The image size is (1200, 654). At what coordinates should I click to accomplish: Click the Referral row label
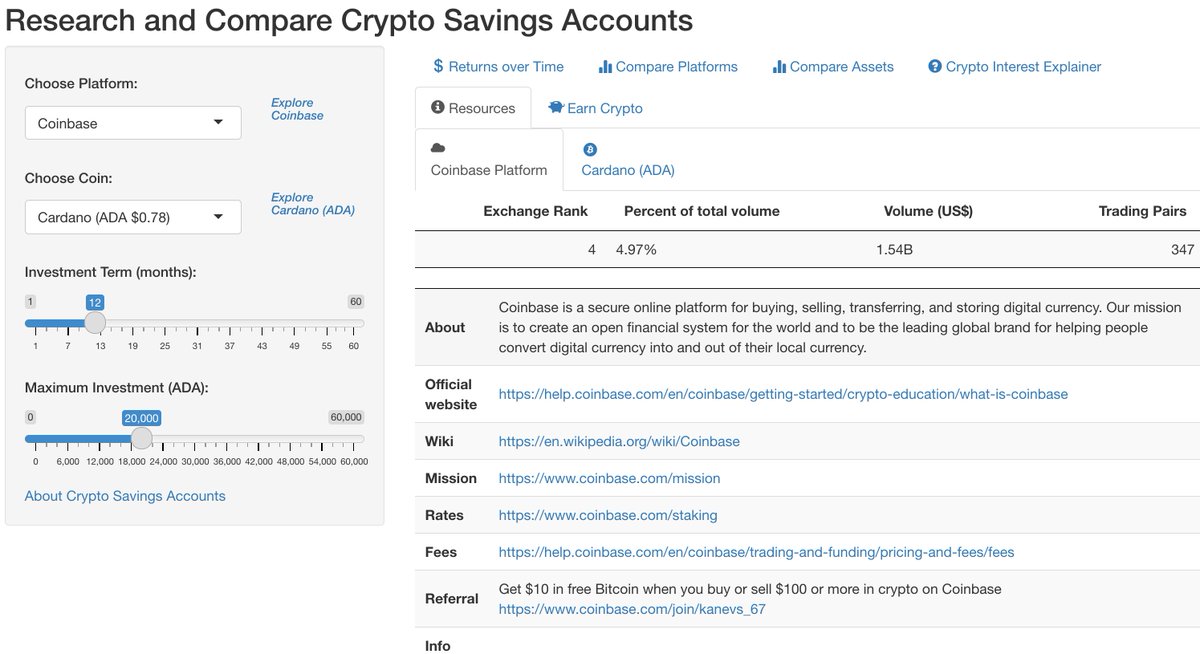tap(451, 598)
